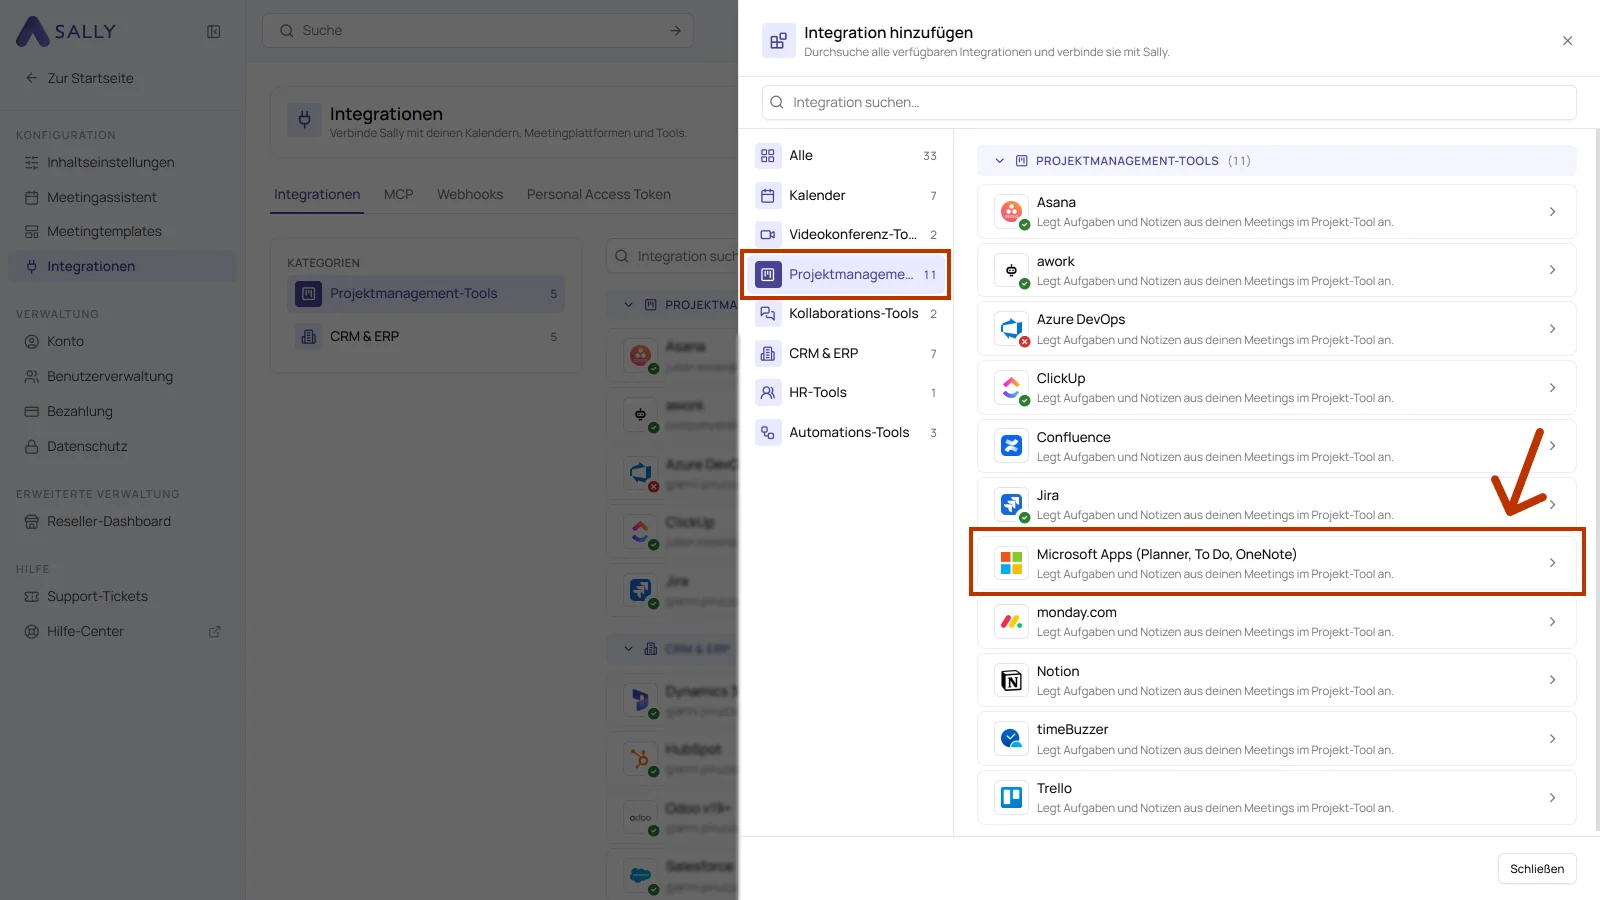Open Trello via its chevron
The height and width of the screenshot is (900, 1600).
tap(1552, 797)
